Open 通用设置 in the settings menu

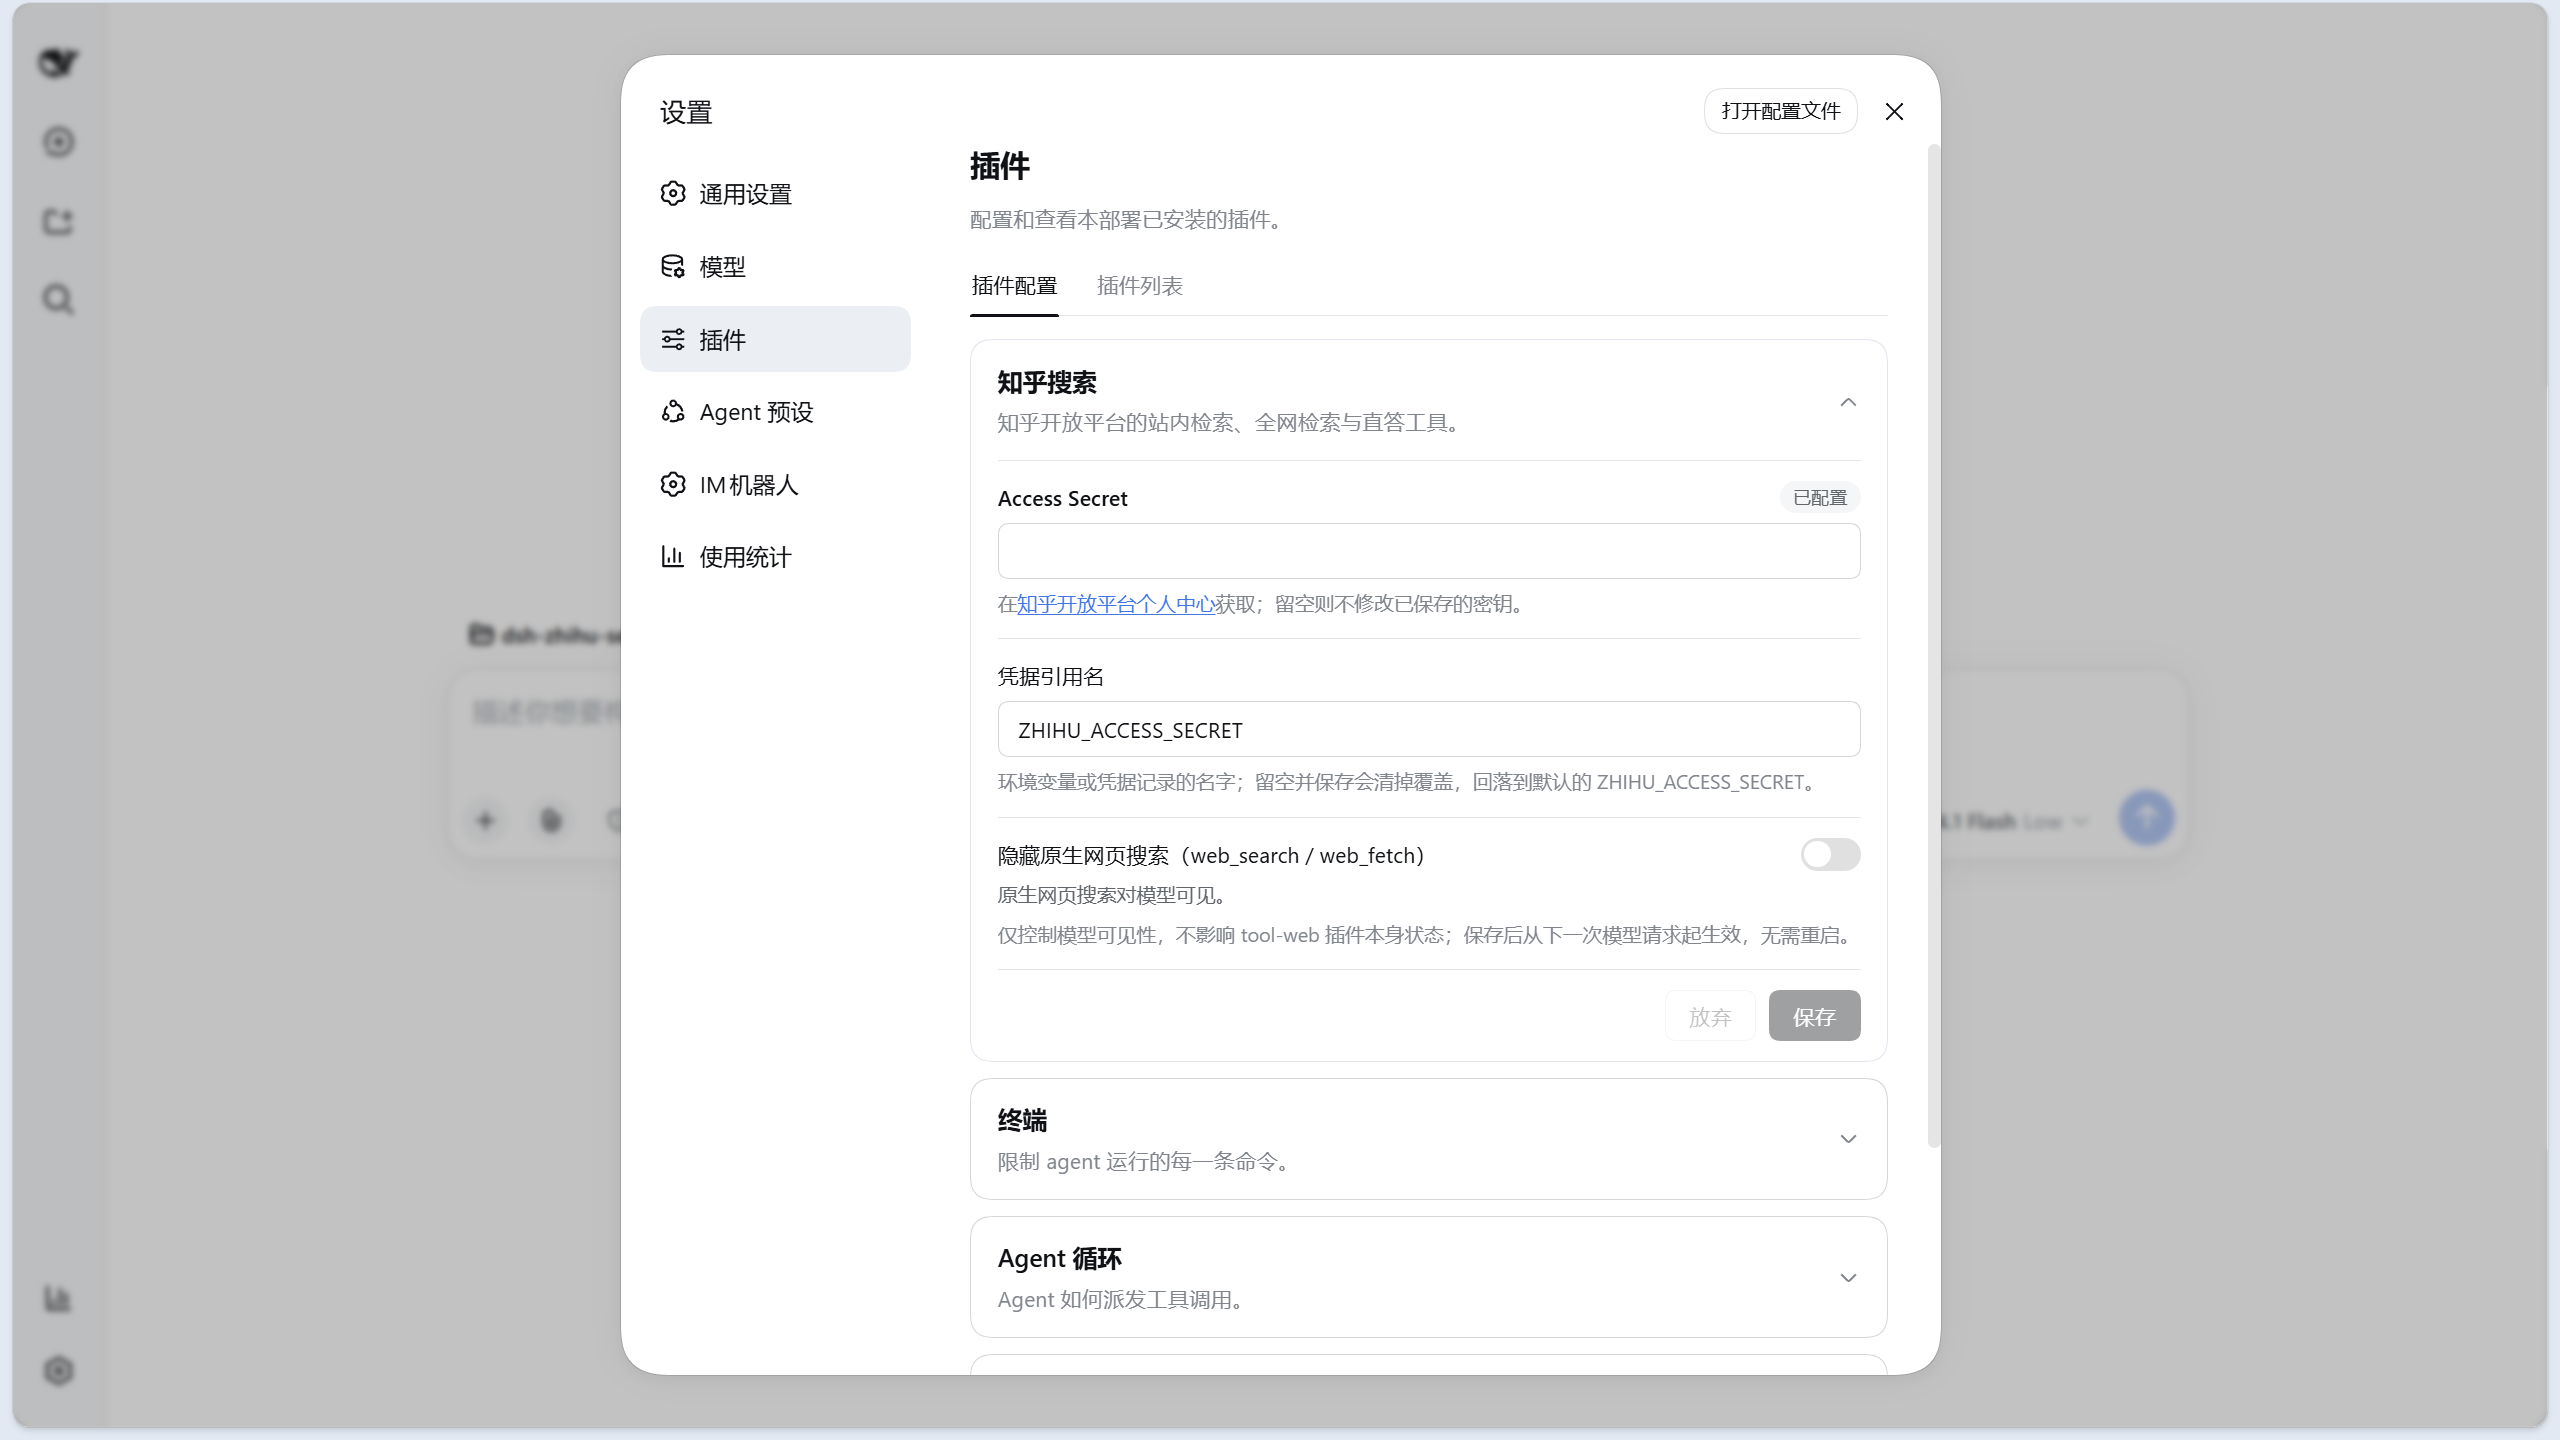[x=775, y=194]
